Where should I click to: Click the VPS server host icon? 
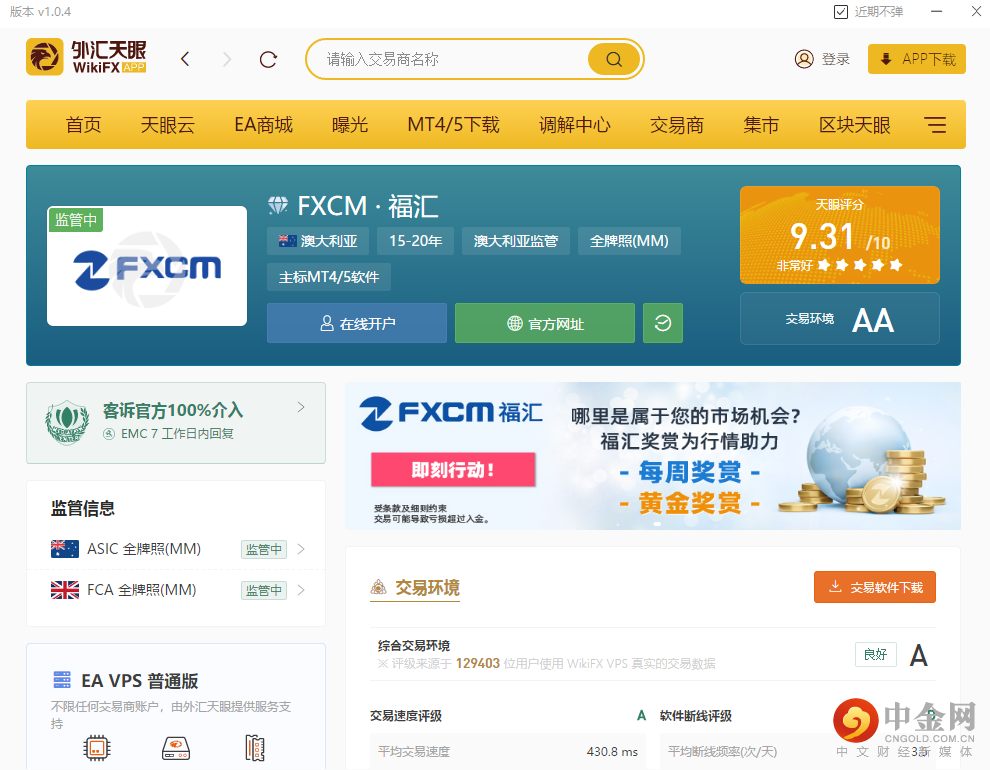(175, 748)
